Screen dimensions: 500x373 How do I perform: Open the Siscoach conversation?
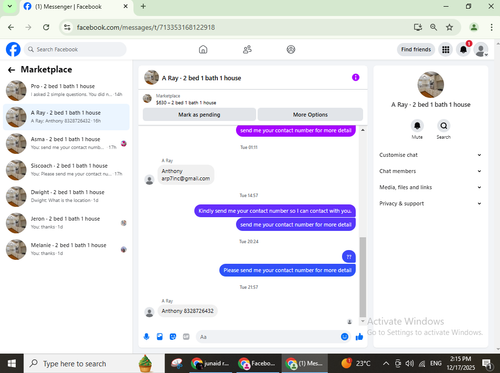66,170
